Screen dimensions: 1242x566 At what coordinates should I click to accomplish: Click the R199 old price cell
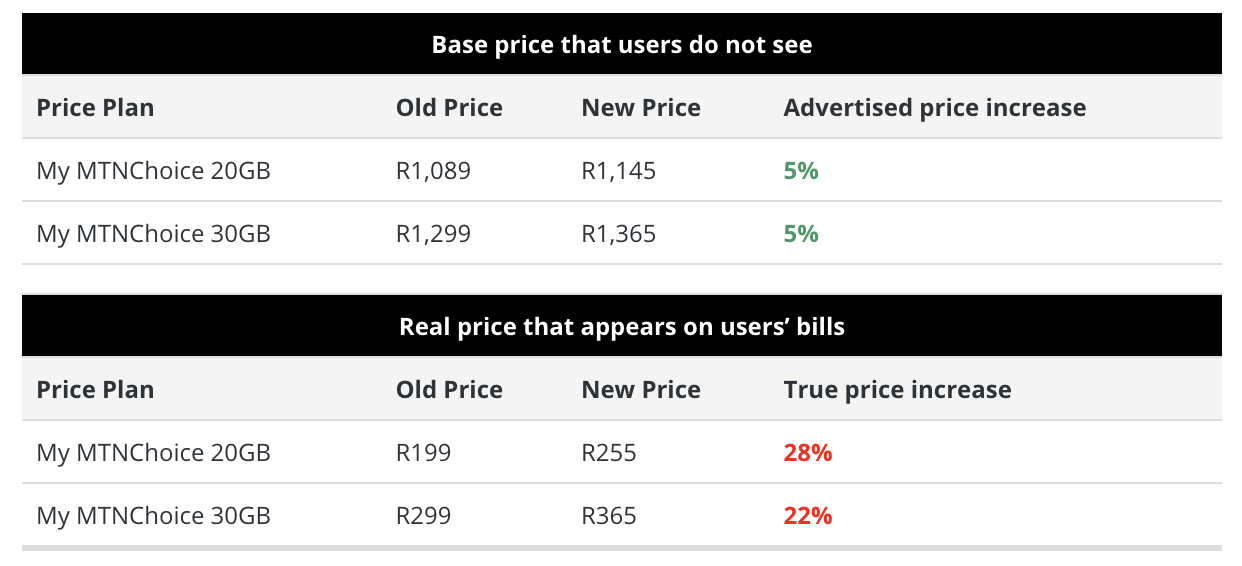[423, 453]
